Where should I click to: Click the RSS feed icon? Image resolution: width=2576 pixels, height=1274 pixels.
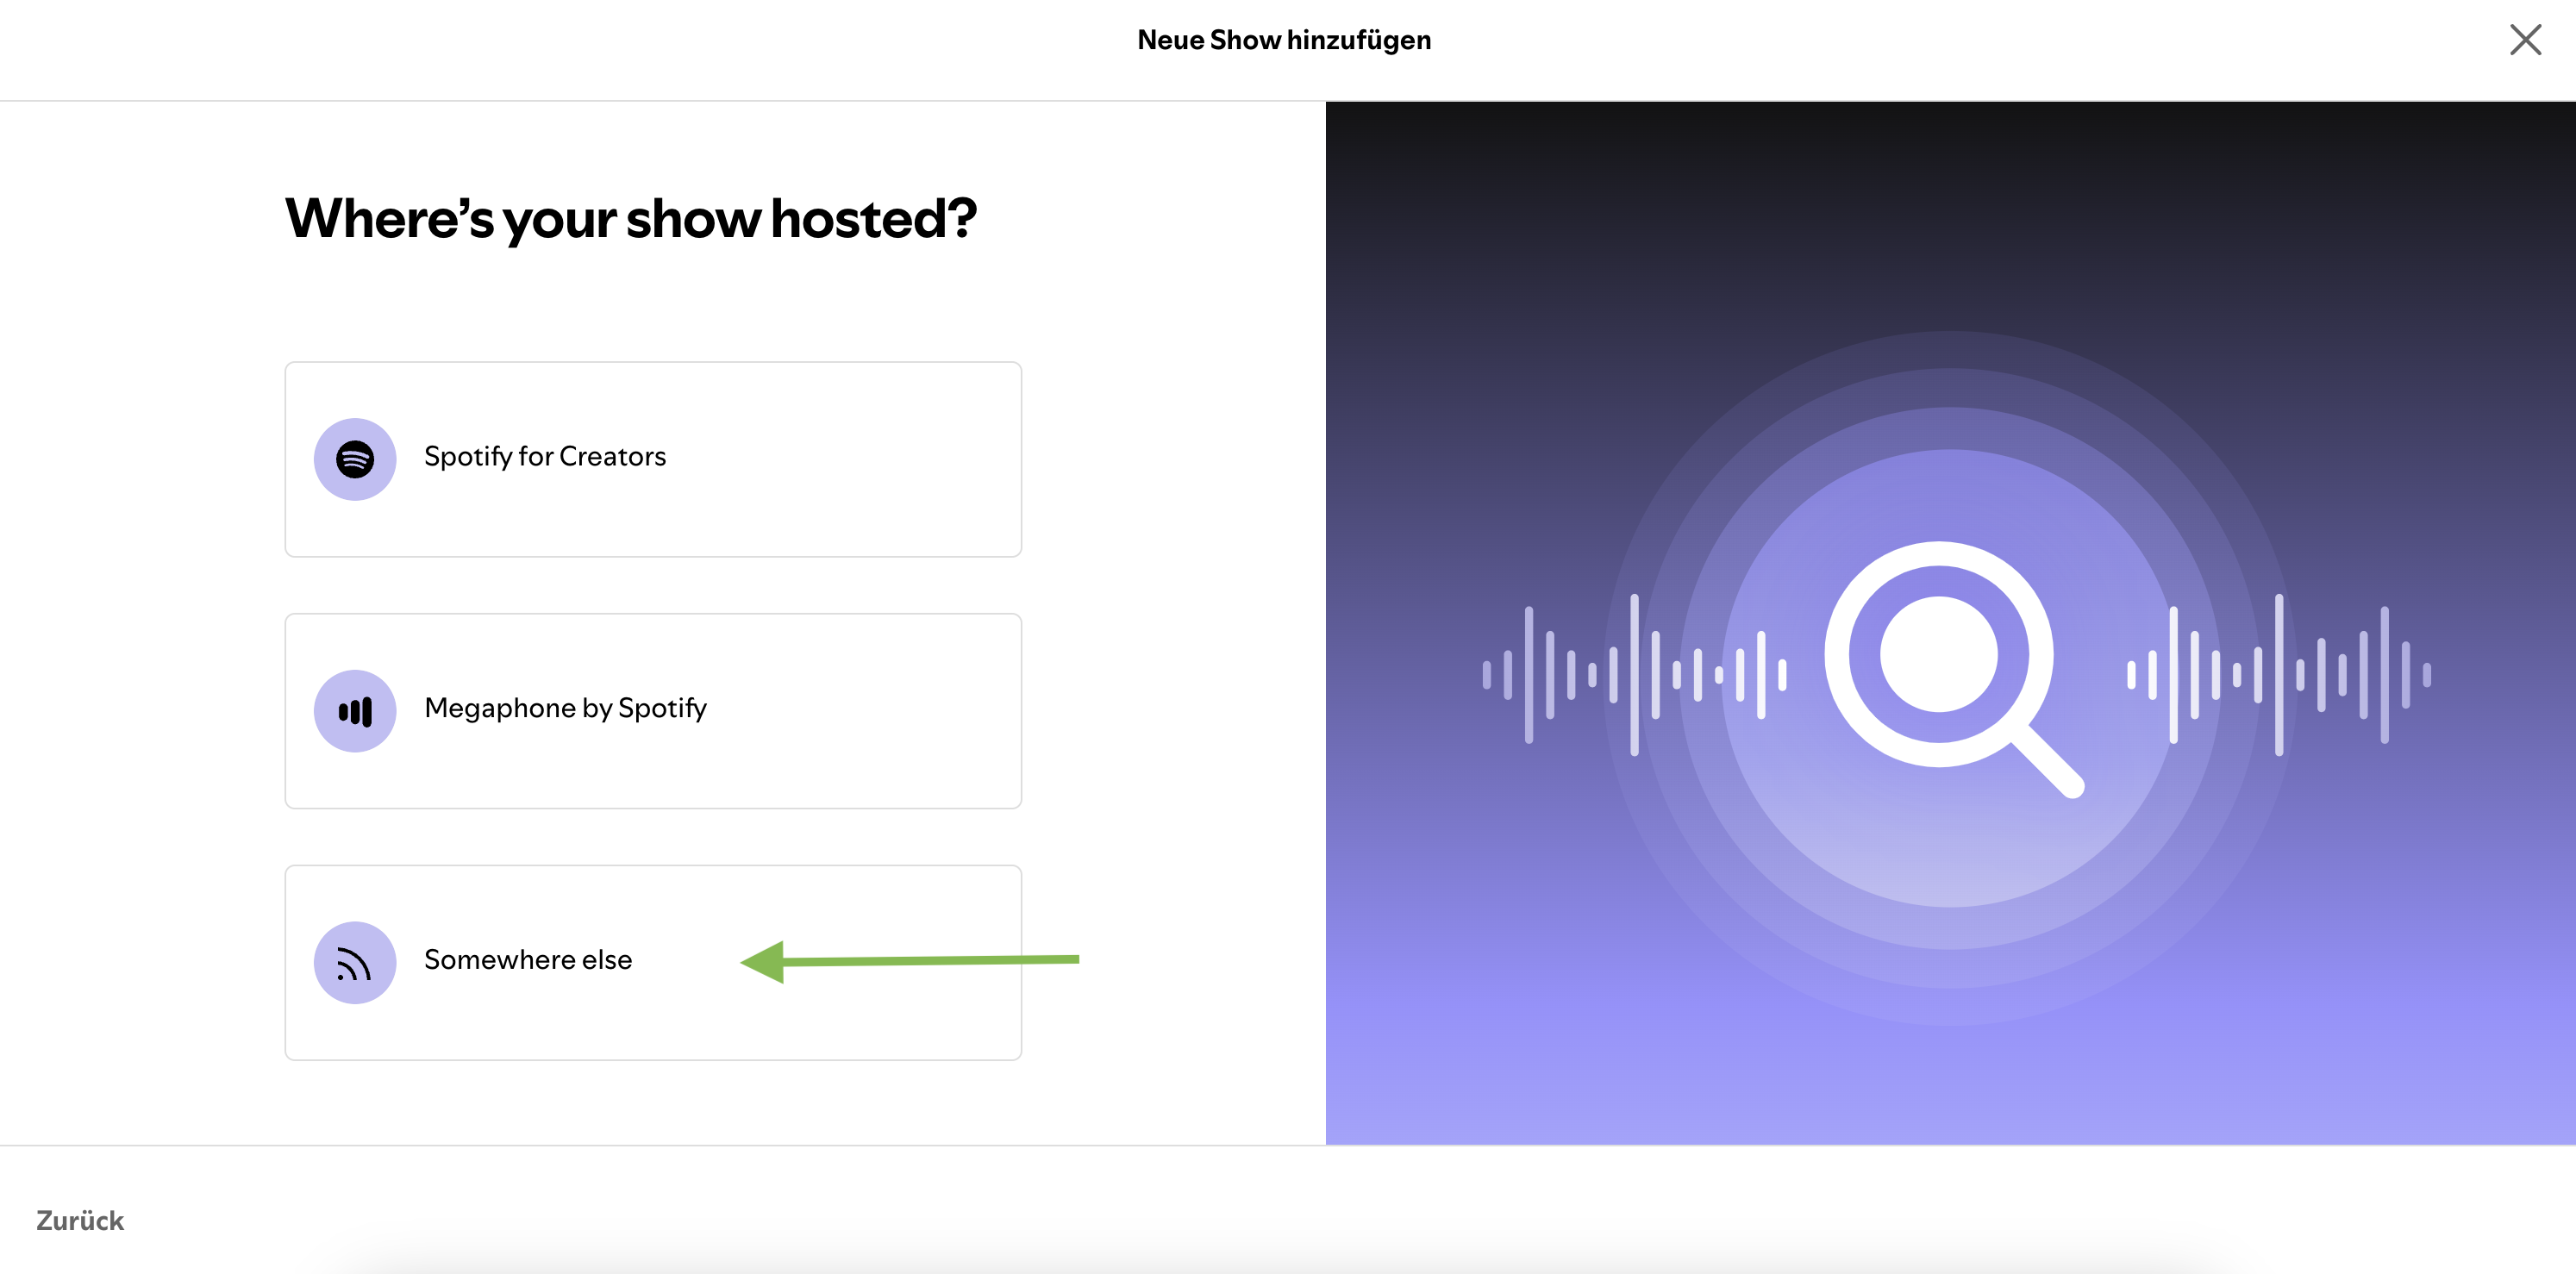click(355, 963)
